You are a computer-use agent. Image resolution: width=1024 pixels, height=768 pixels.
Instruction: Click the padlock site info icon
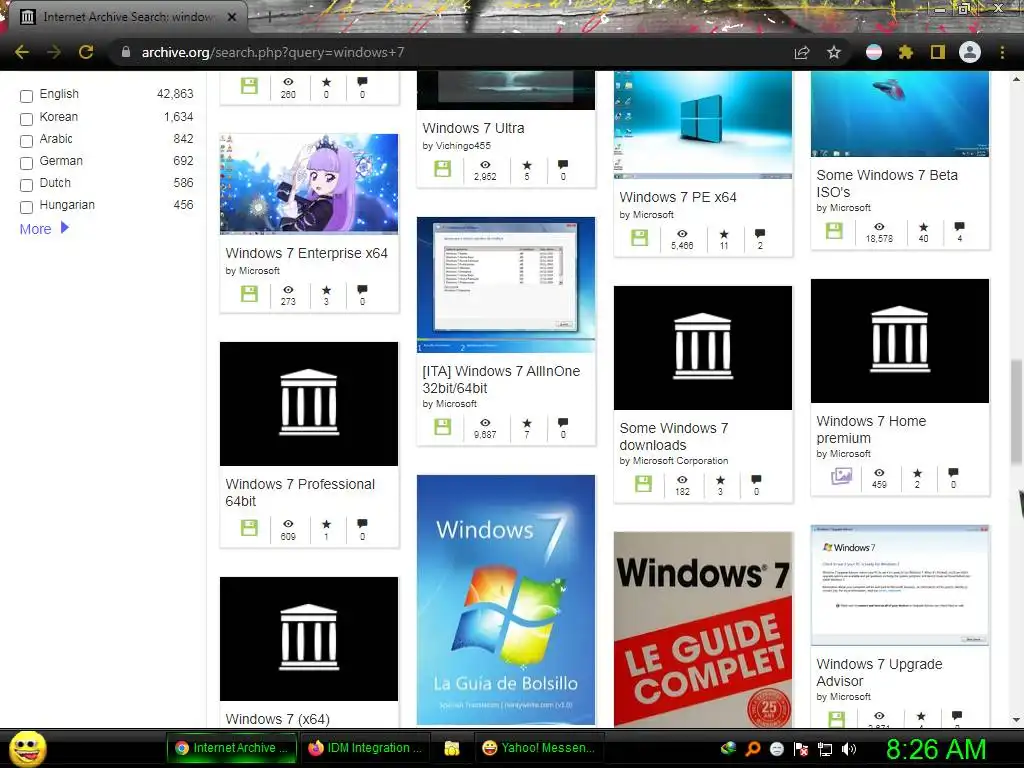[x=126, y=52]
